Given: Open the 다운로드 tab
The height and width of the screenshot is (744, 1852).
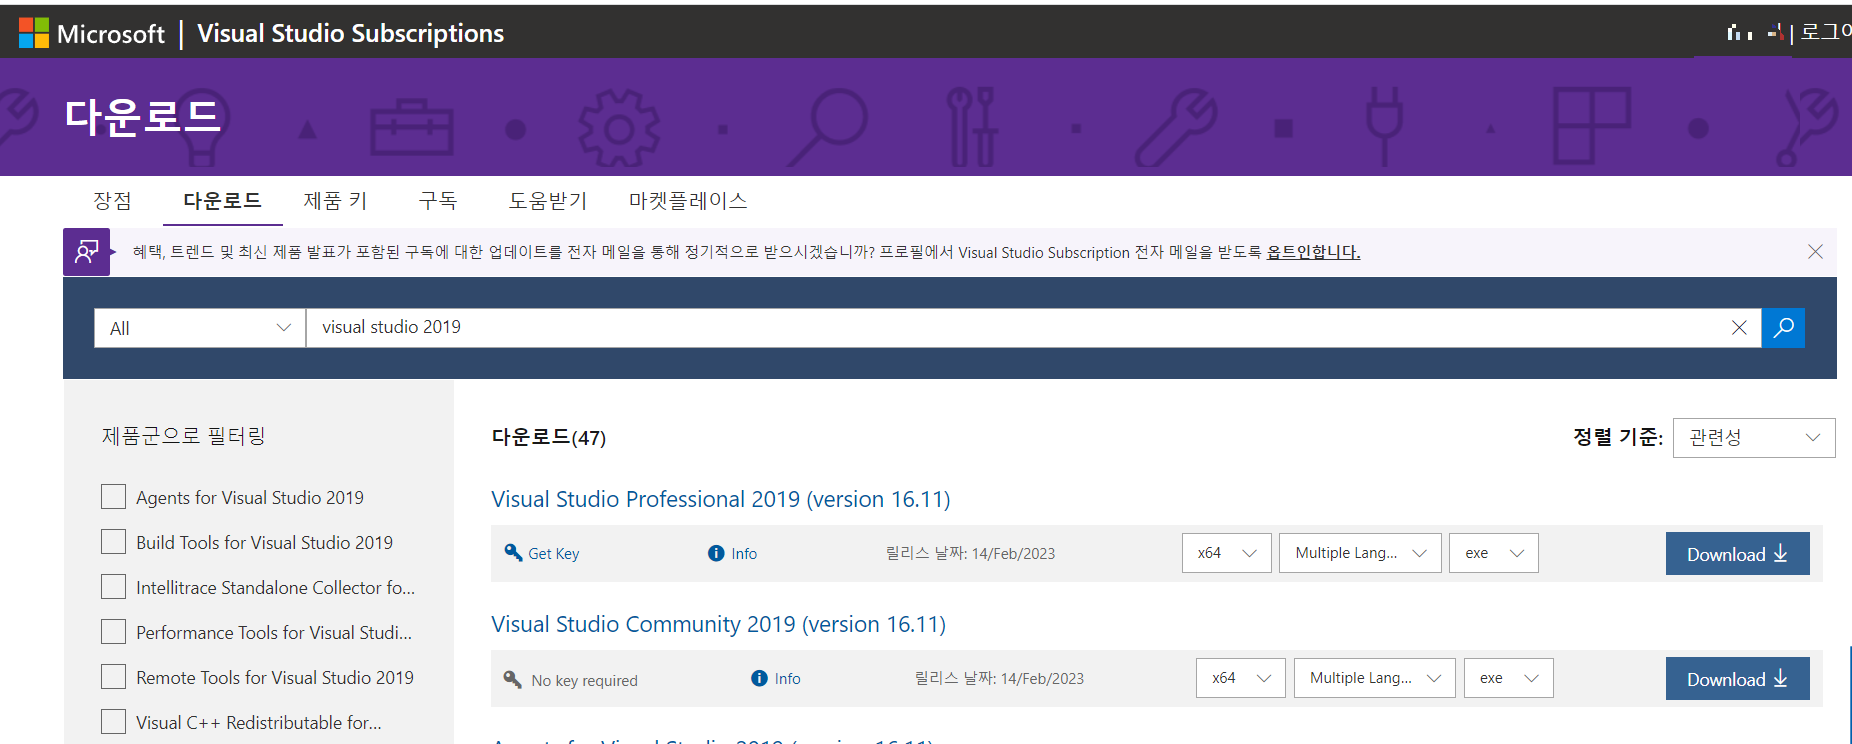Looking at the screenshot, I should (x=222, y=201).
